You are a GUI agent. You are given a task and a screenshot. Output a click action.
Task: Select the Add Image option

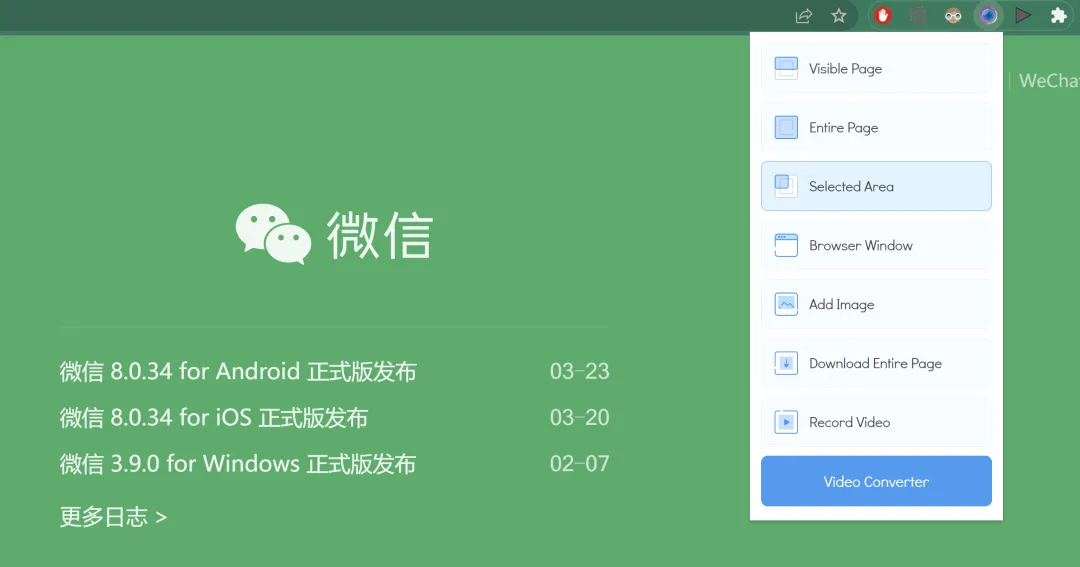point(876,304)
